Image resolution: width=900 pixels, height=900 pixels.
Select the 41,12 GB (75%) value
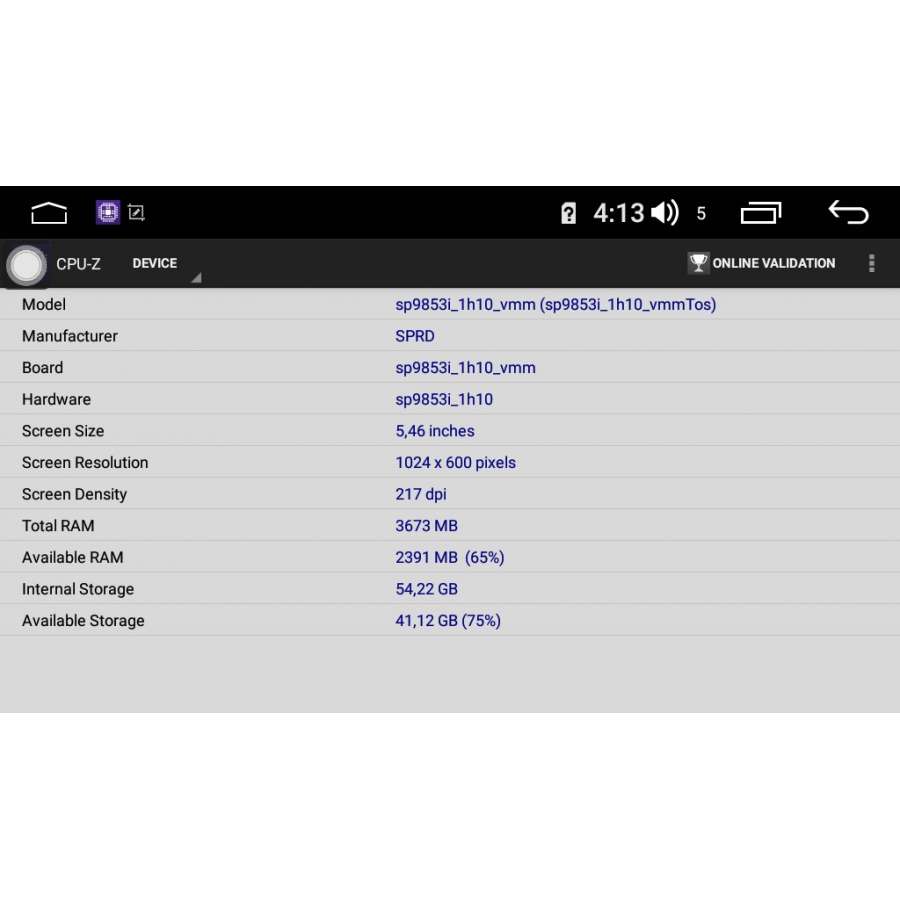448,620
